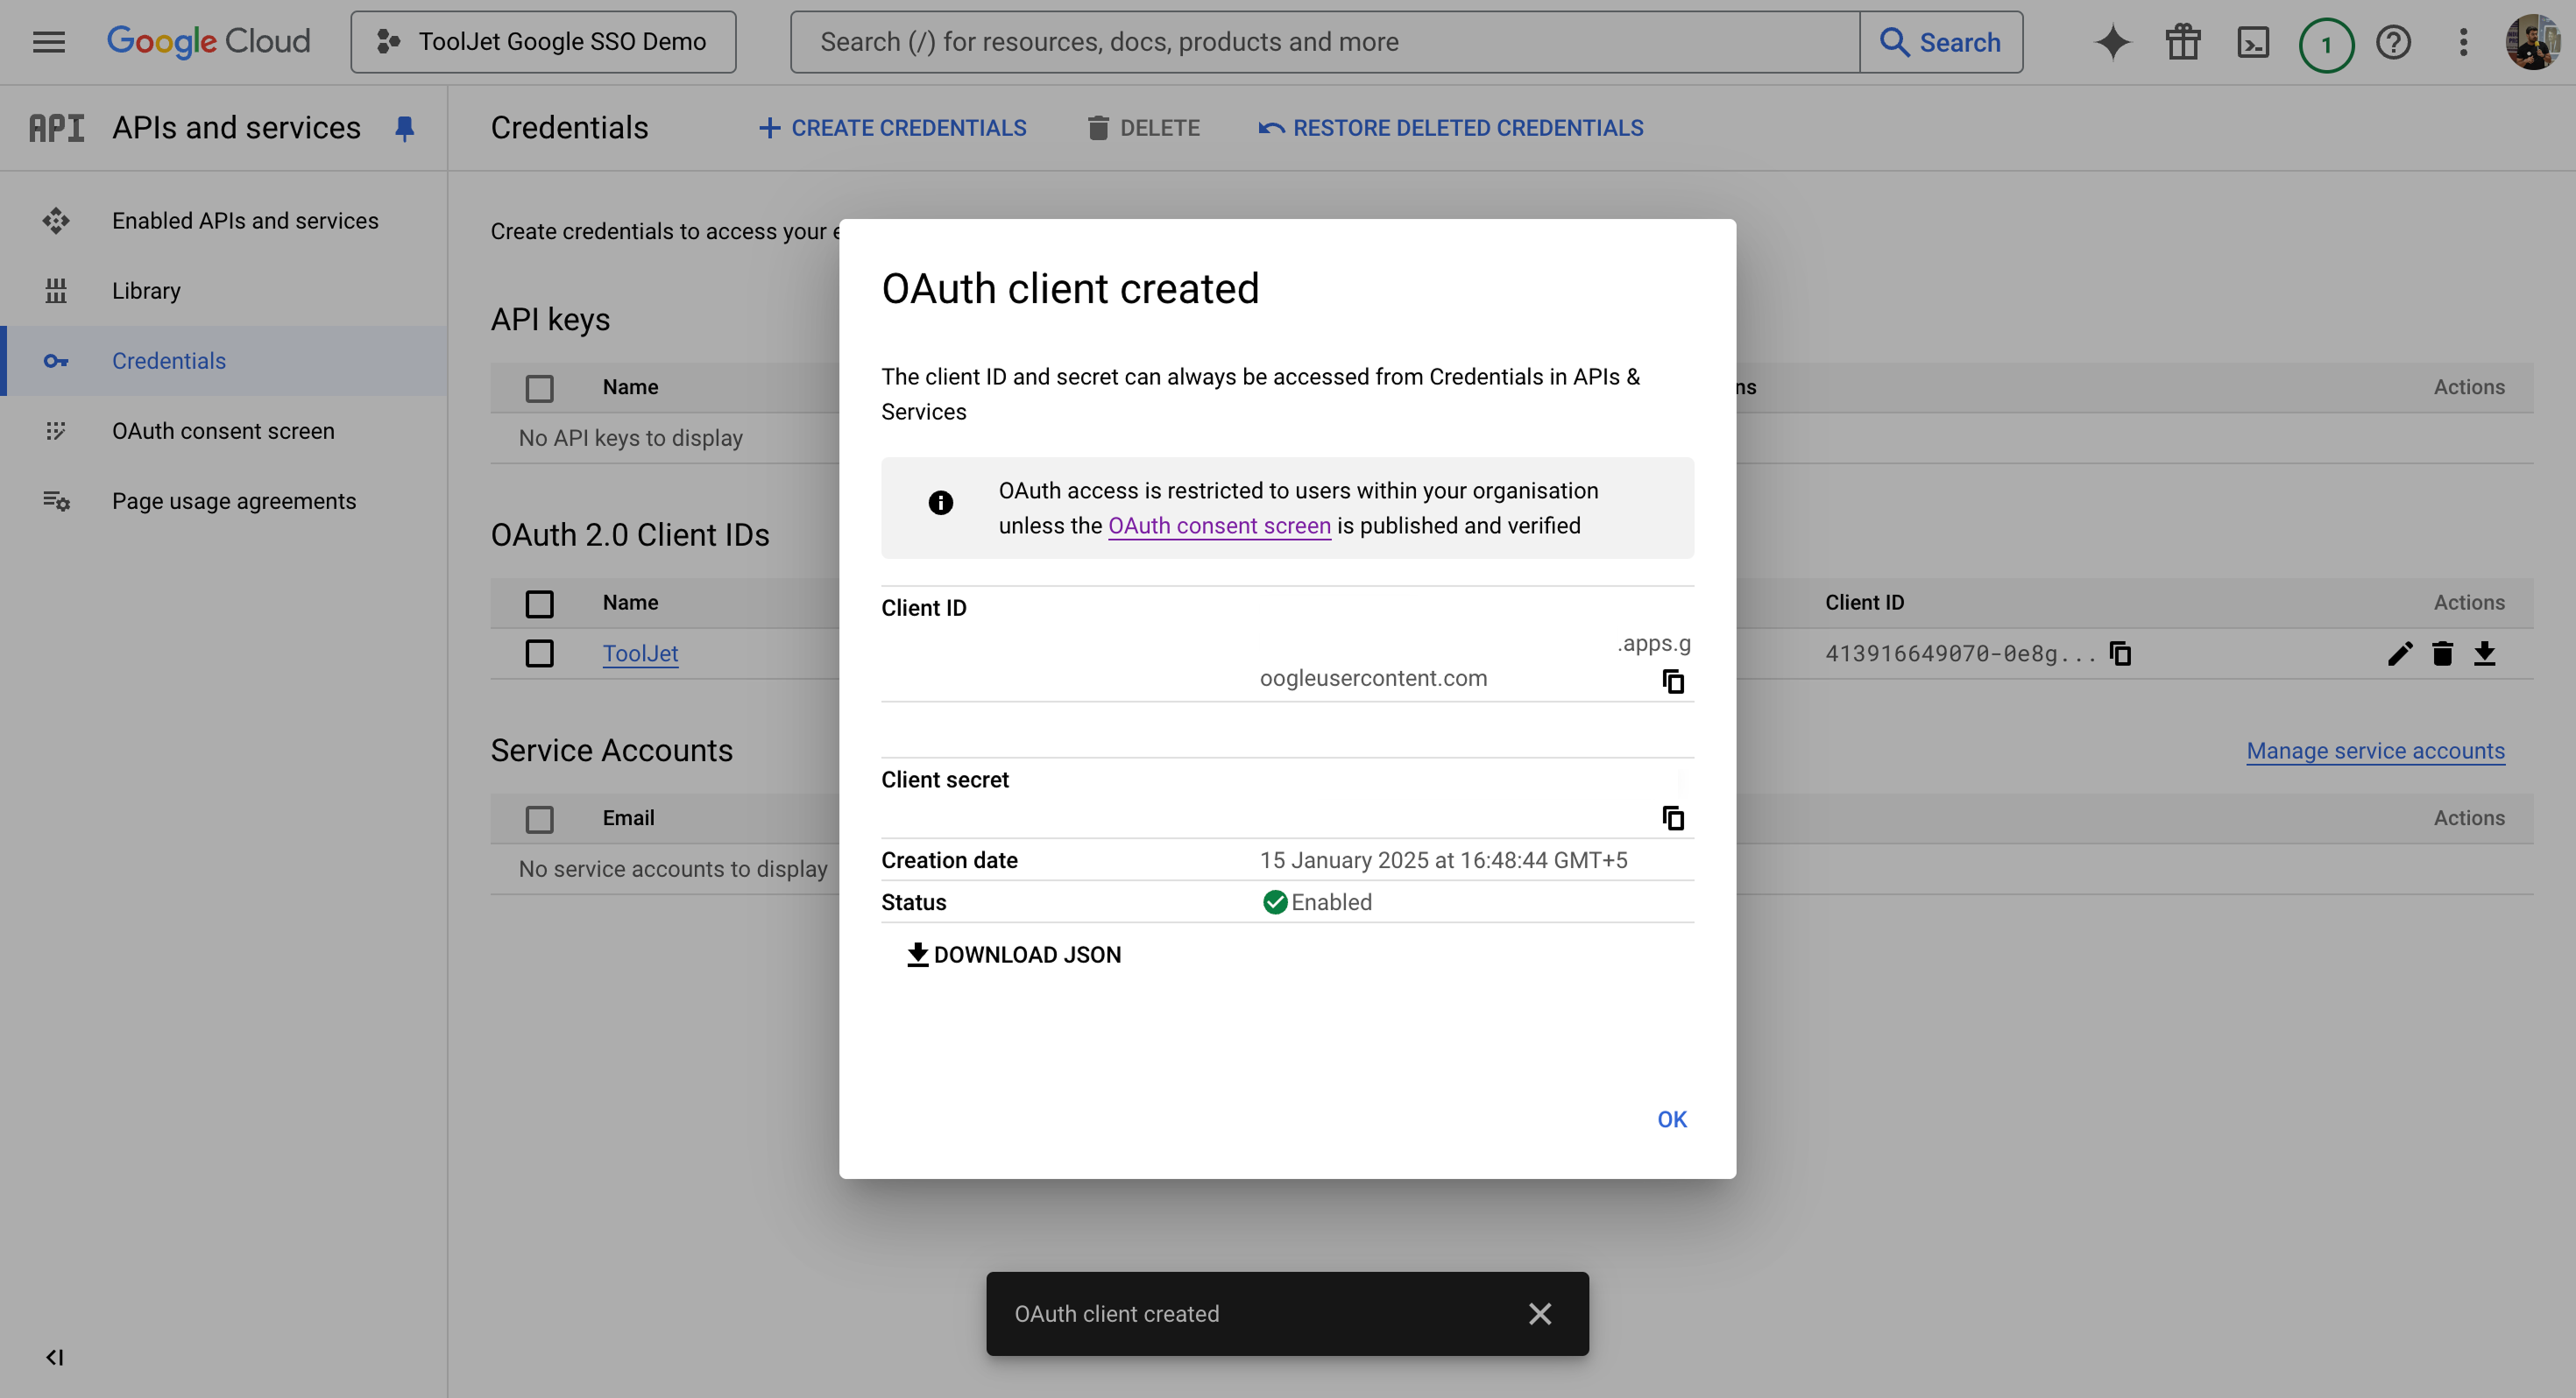The width and height of the screenshot is (2576, 1398).
Task: Open Library in the sidebar
Action: [x=146, y=291]
